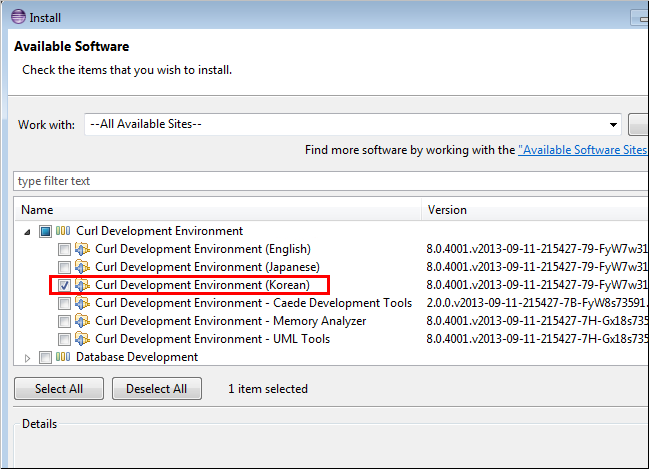This screenshot has height=469, width=649.
Task: Check Curl Development Environment (English)
Action: click(64, 249)
